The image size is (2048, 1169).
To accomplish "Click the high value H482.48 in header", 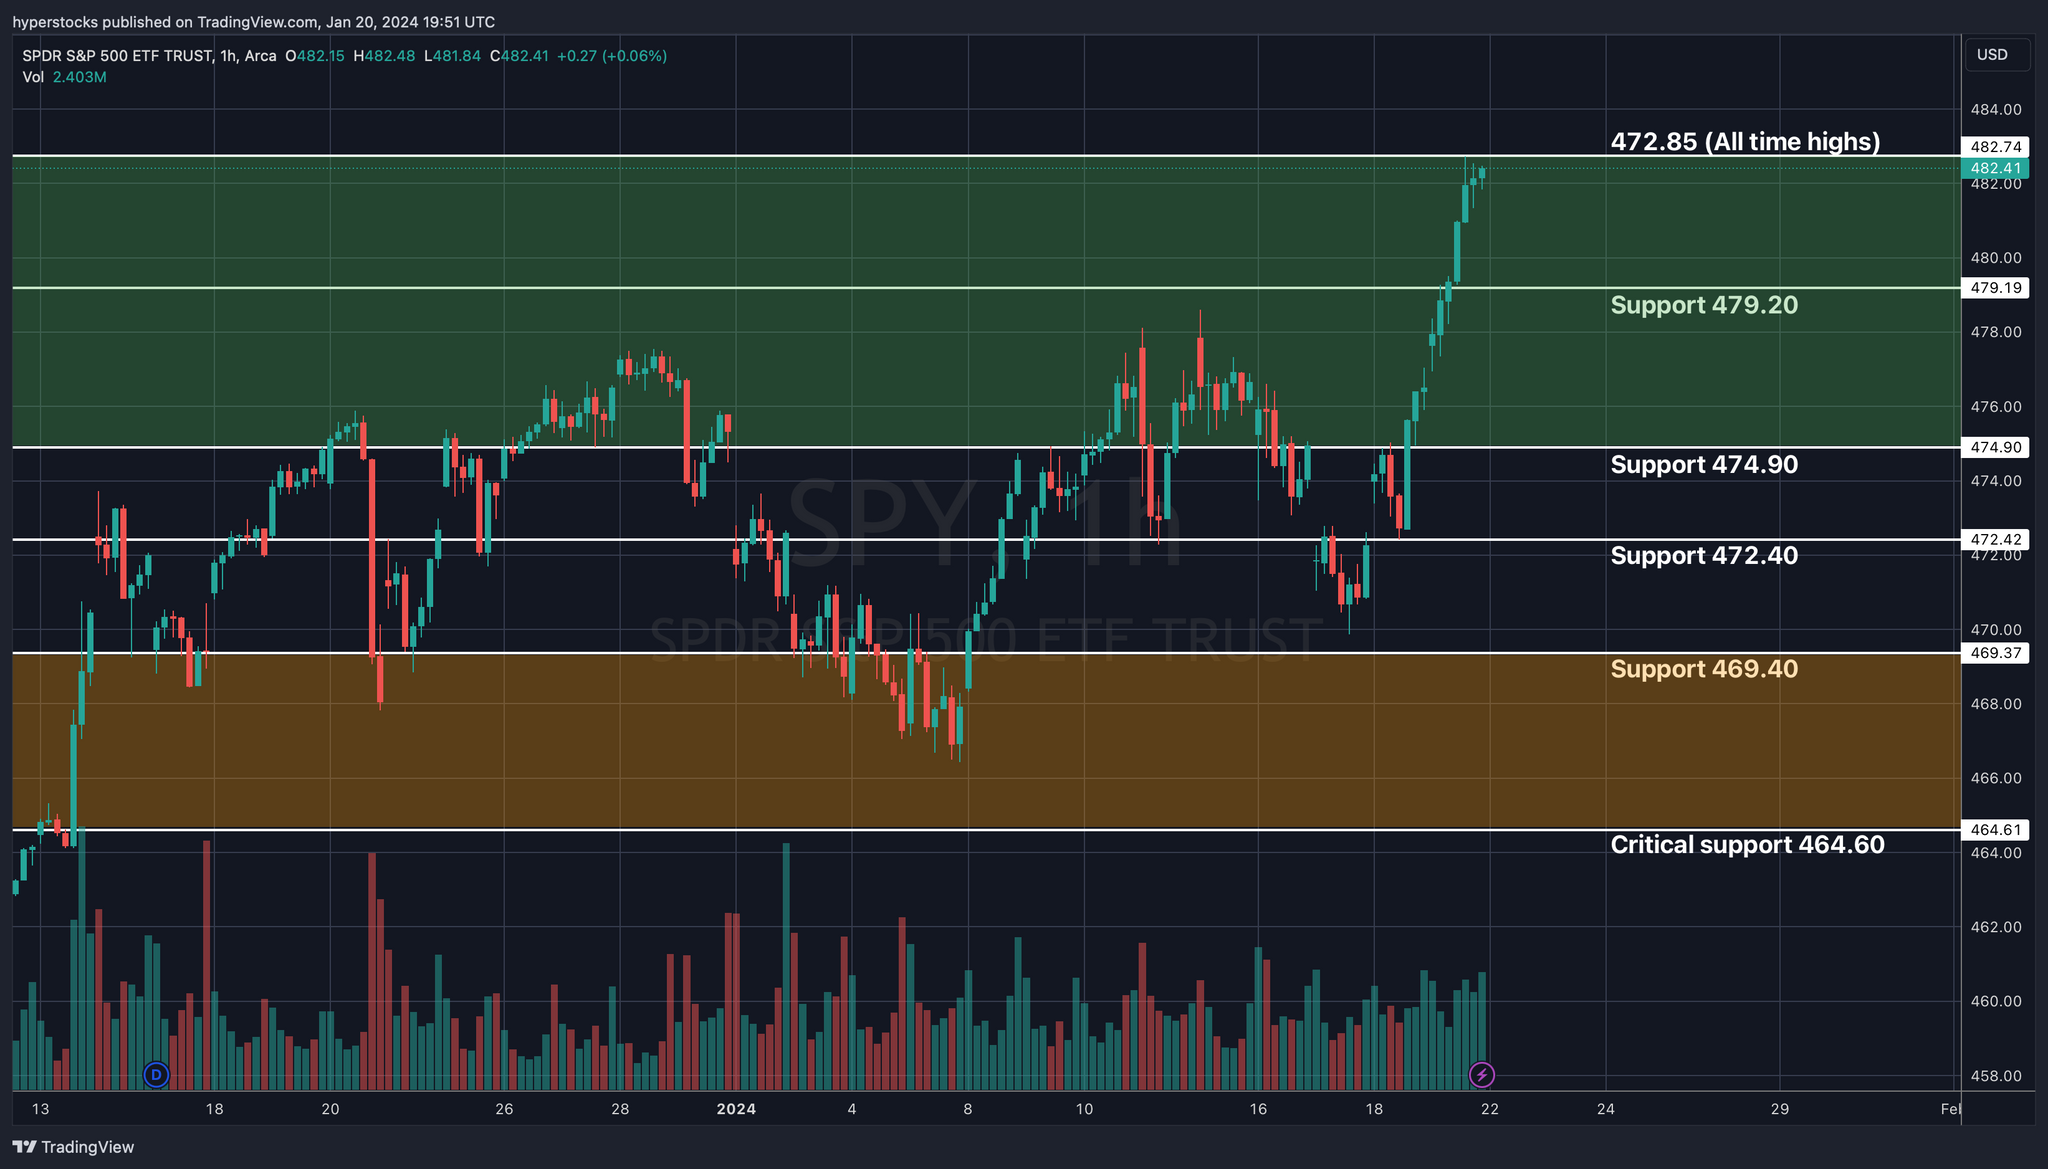I will click(384, 56).
